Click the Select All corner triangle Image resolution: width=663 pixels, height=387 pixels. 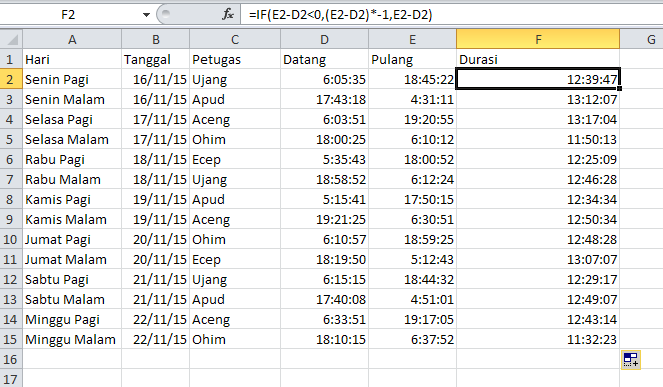(11, 39)
